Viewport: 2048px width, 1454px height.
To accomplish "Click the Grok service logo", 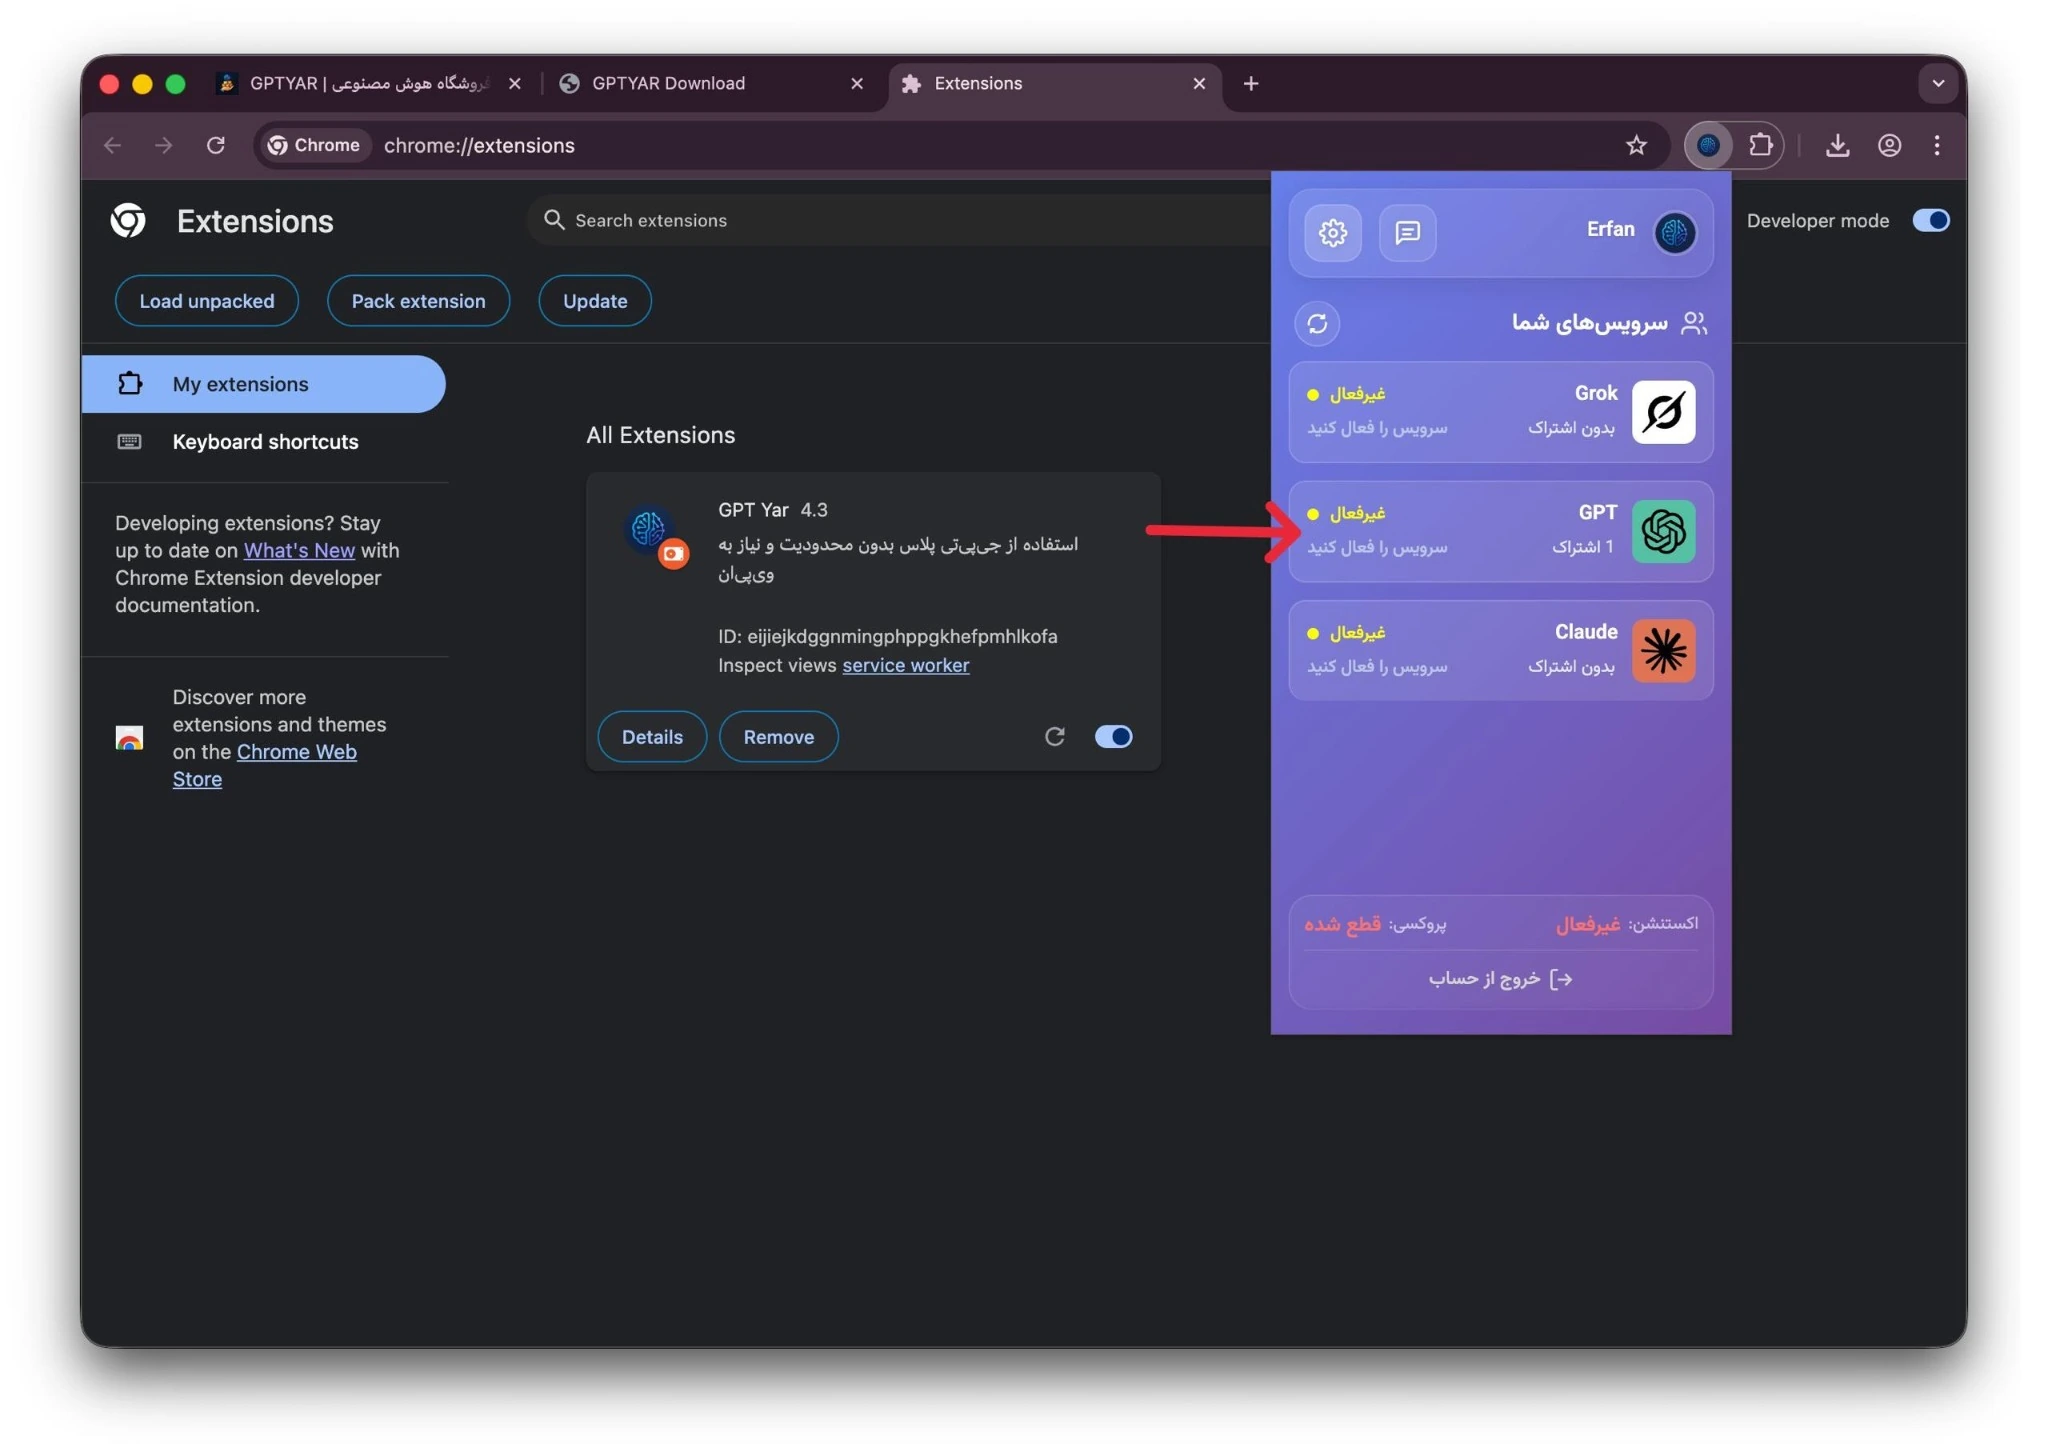I will (1663, 411).
